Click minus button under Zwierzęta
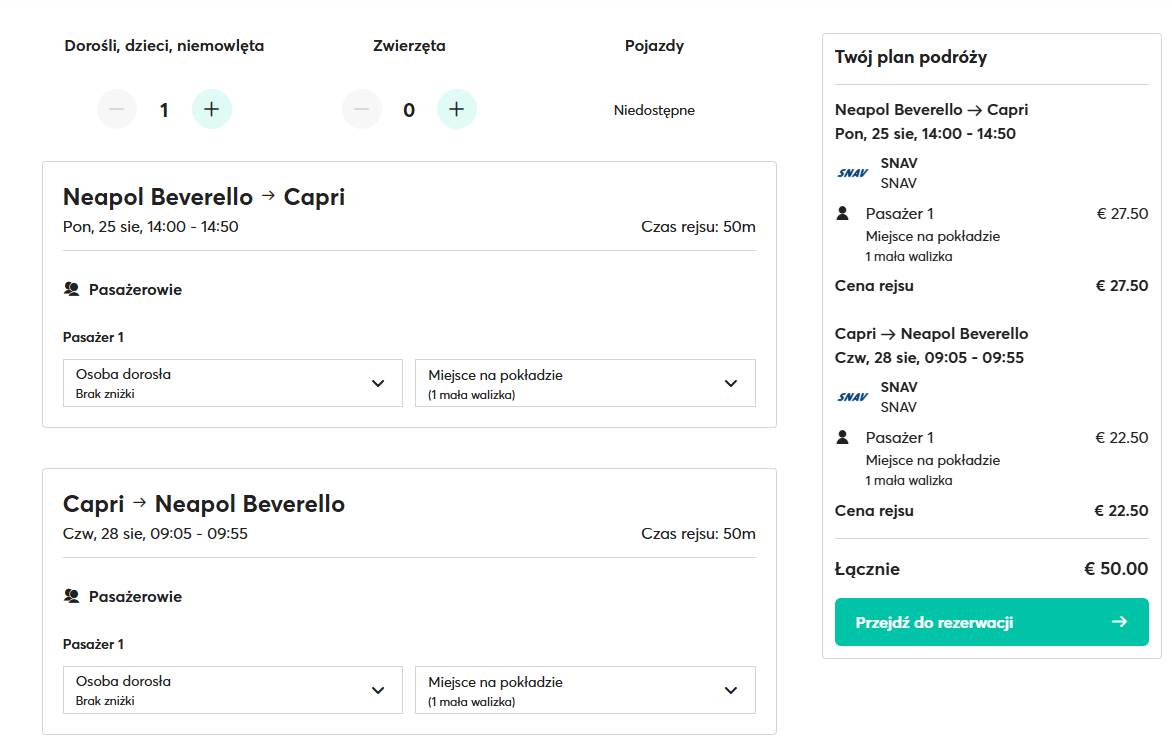This screenshot has width=1172, height=737. point(362,110)
